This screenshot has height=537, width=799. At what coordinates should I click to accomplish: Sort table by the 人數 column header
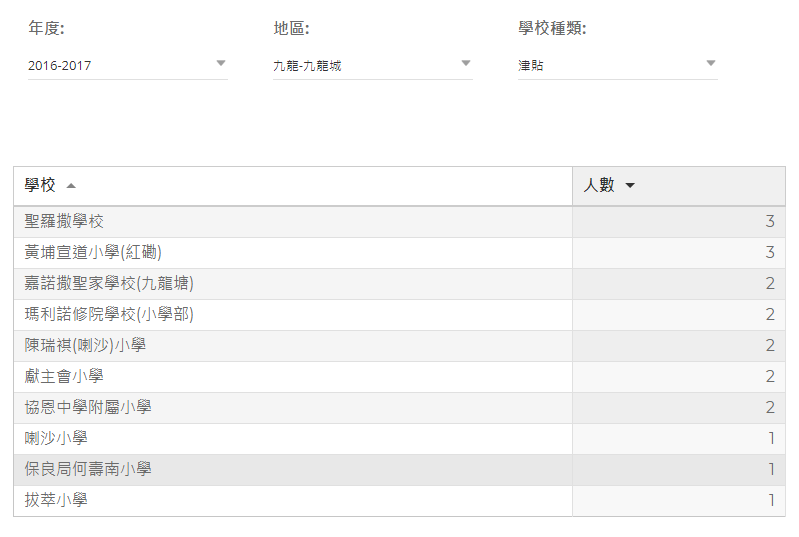tap(599, 186)
